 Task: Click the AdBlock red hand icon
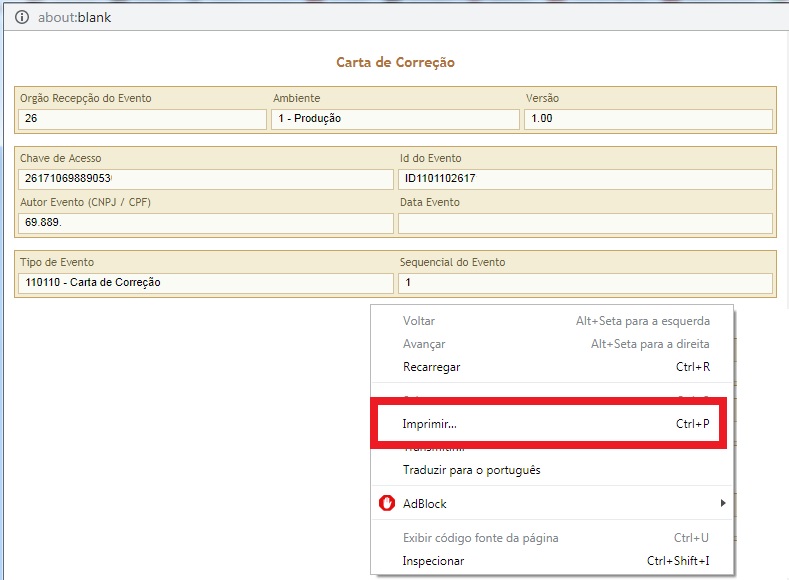tap(387, 504)
